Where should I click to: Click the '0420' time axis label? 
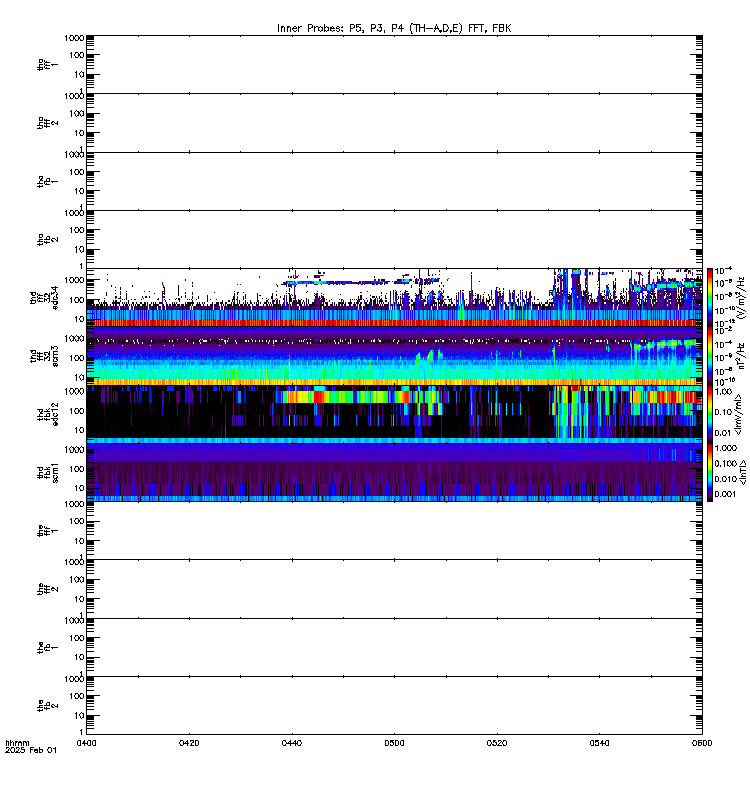(x=189, y=743)
